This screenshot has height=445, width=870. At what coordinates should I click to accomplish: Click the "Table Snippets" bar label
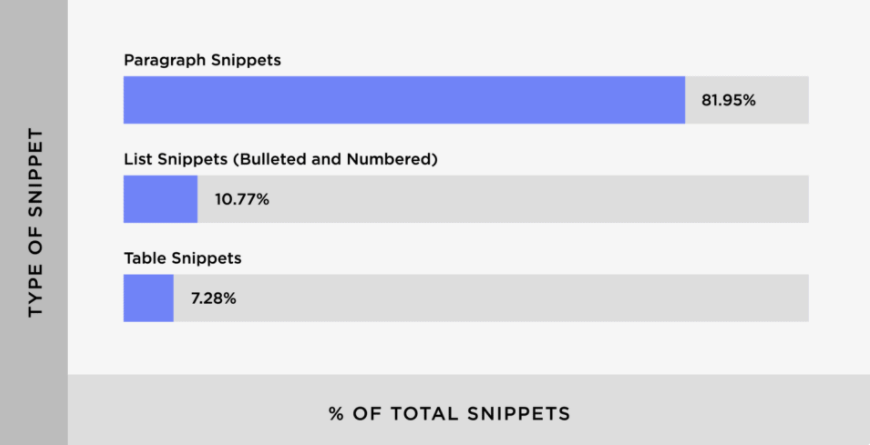pos(182,258)
